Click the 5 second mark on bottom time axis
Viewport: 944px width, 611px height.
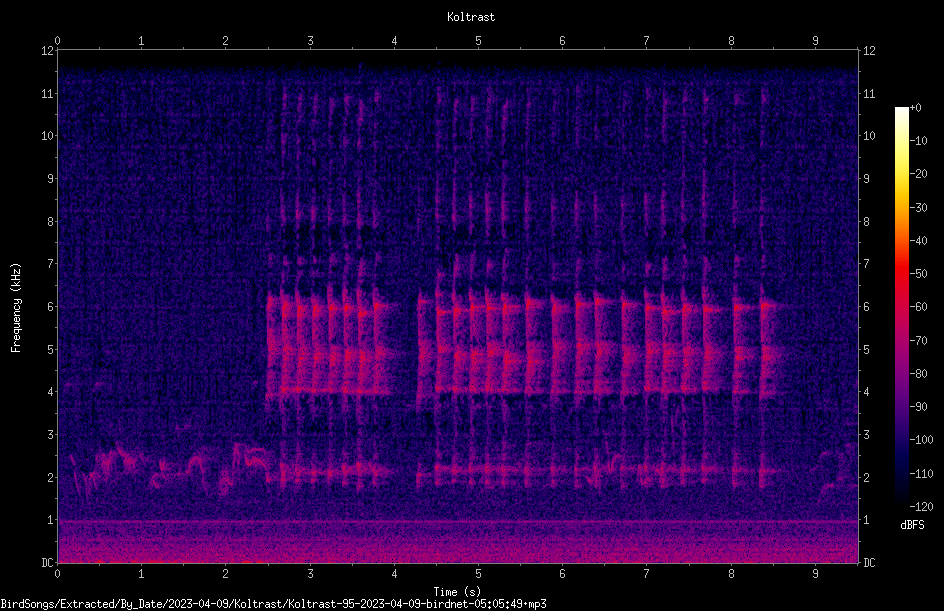(x=478, y=574)
